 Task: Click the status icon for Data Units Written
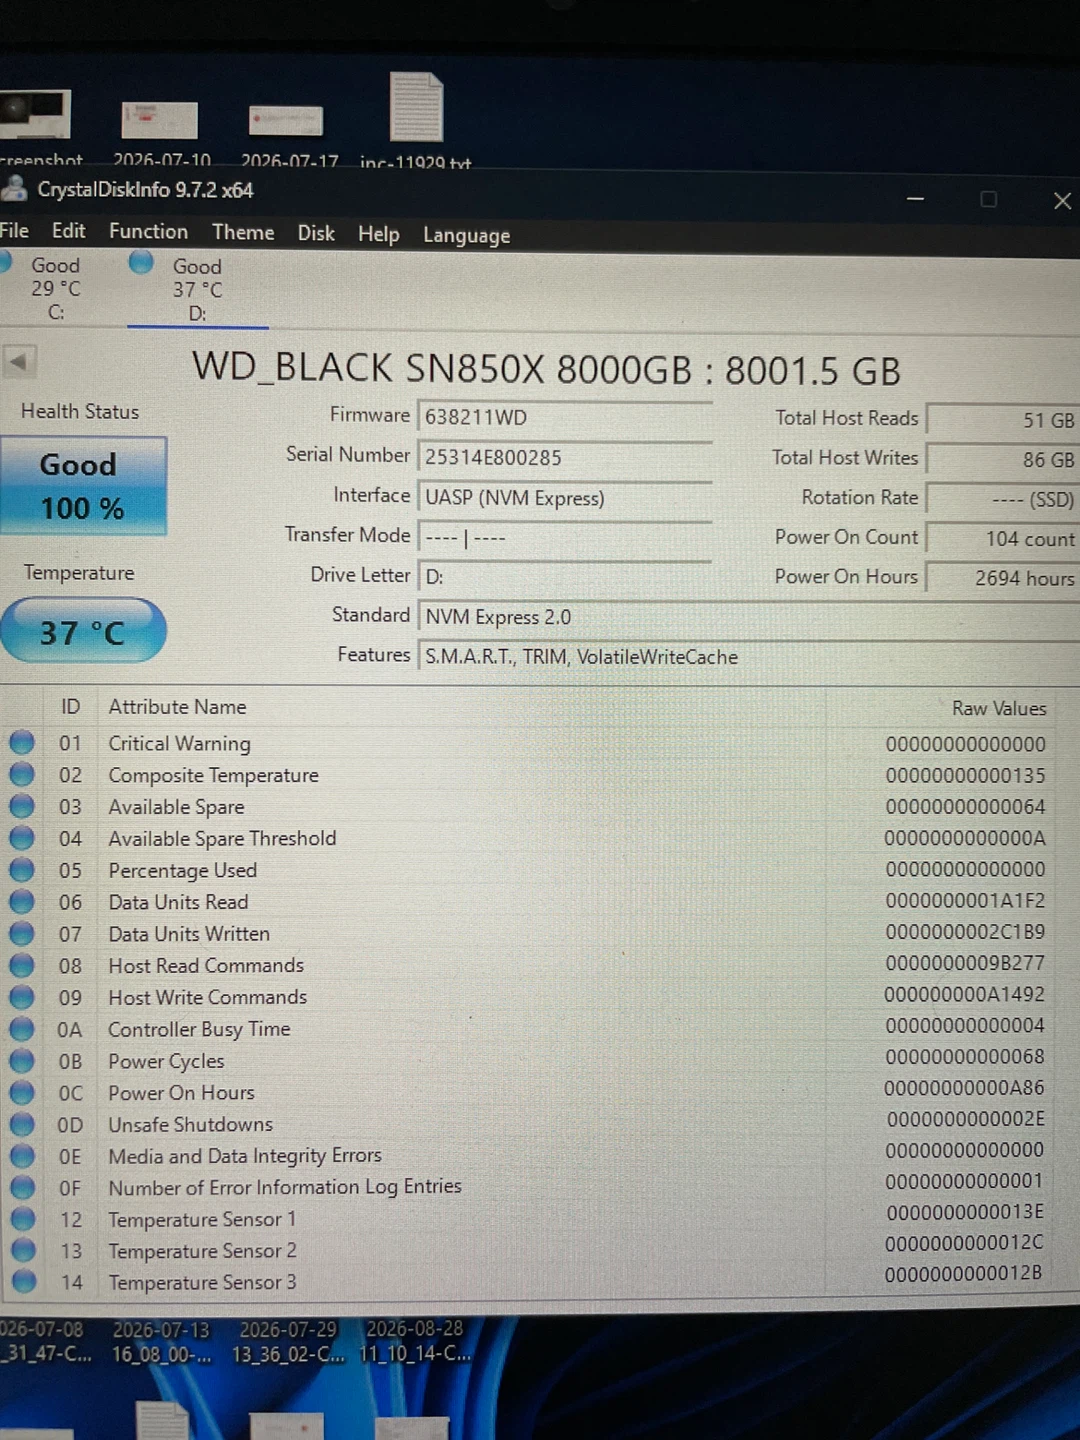coord(22,933)
